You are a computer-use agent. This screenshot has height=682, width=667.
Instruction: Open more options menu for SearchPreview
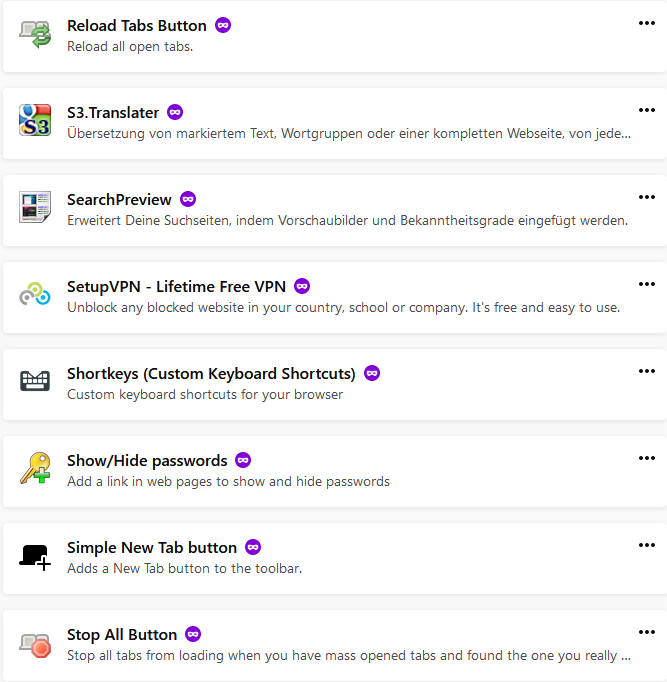pos(646,197)
